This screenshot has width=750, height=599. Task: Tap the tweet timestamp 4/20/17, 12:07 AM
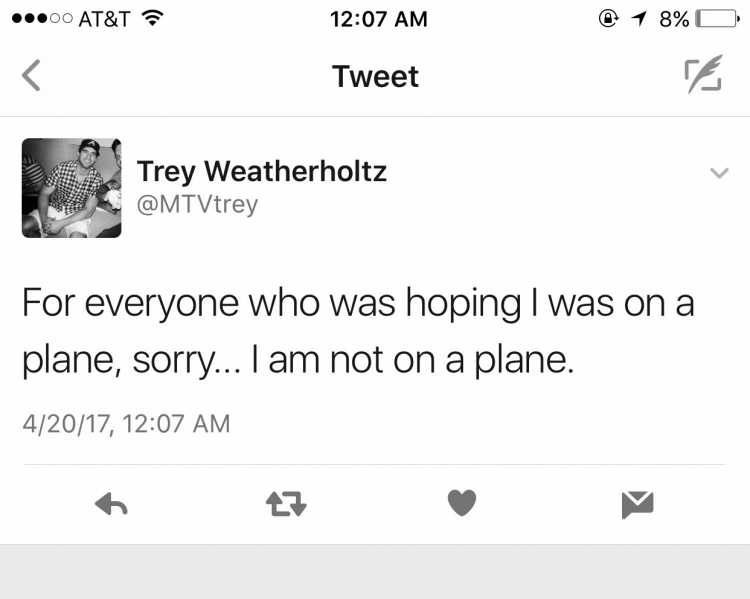pyautogui.click(x=126, y=424)
